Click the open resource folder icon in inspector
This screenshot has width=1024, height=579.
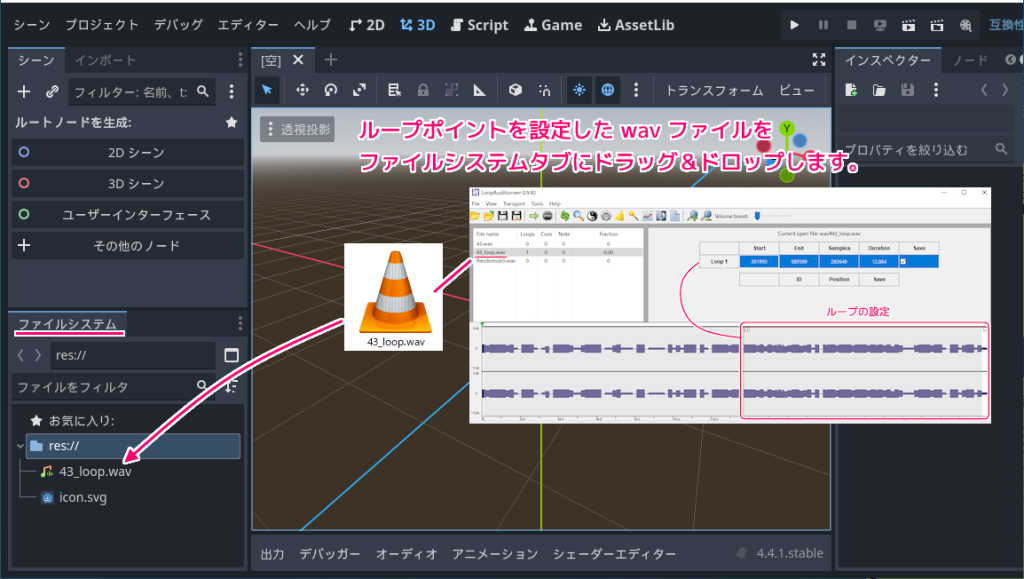[879, 90]
